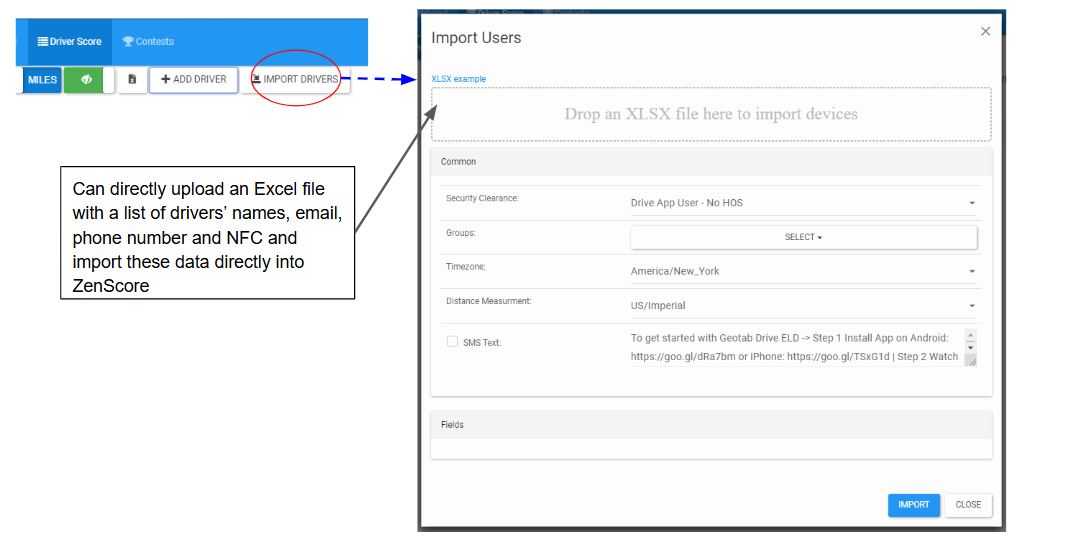1078x542 pixels.
Task: Open the Timezone America/New_York dropdown
Action: (803, 271)
